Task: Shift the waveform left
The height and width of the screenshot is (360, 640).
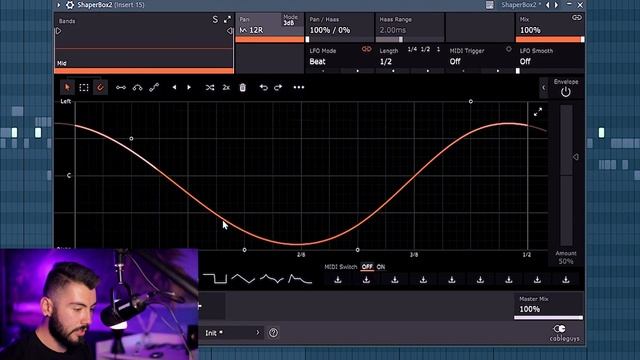Action: click(174, 87)
